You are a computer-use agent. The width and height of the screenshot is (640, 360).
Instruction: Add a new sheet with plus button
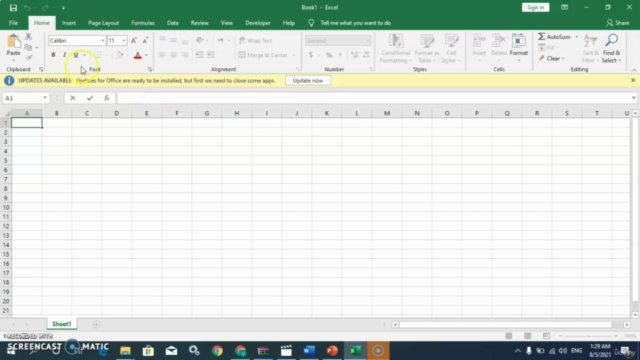pyautogui.click(x=96, y=324)
